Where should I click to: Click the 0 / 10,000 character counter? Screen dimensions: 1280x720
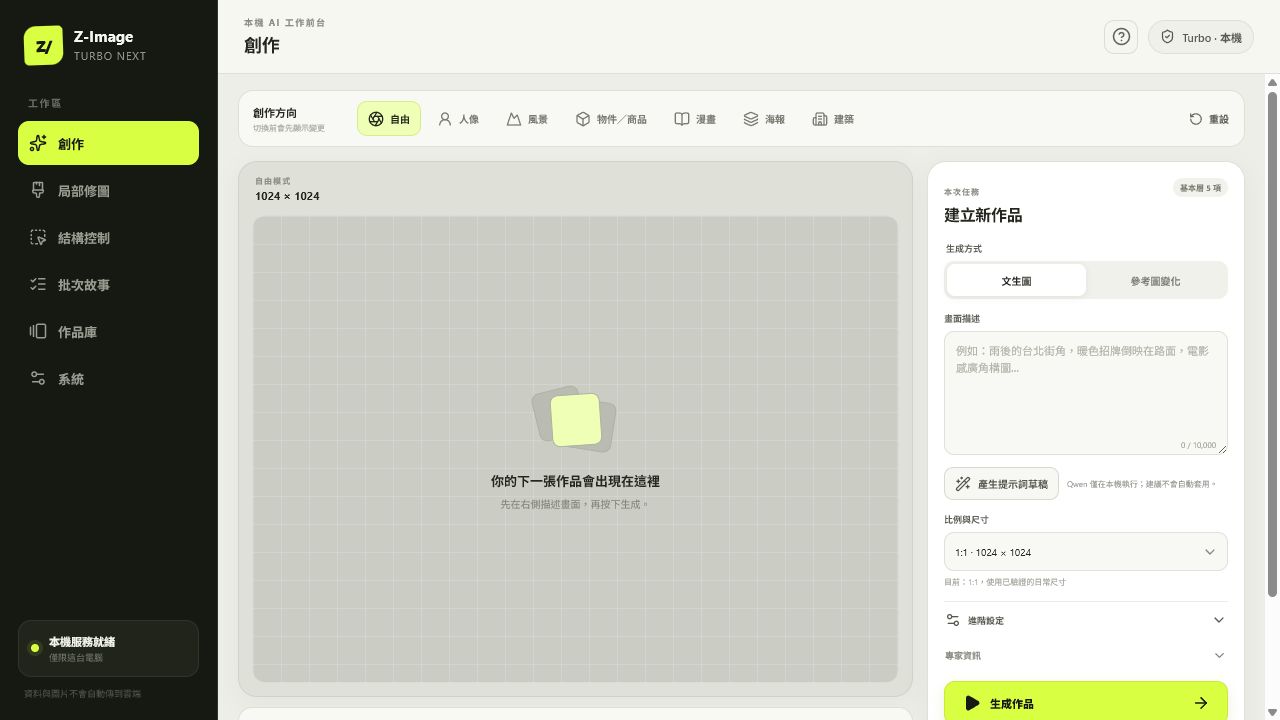coord(1198,445)
